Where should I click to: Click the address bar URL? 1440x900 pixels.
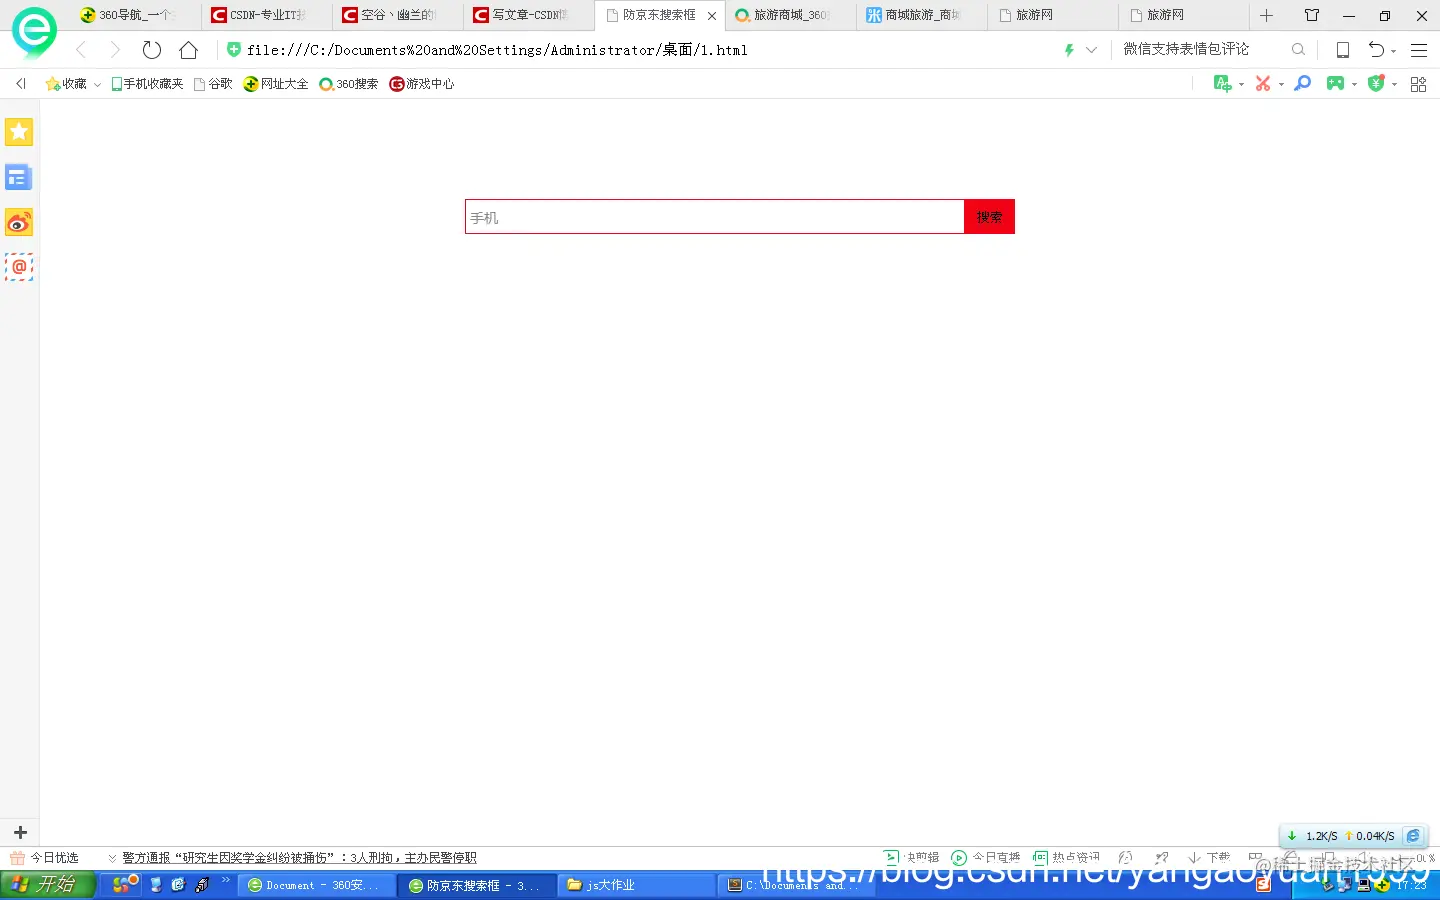click(x=497, y=50)
